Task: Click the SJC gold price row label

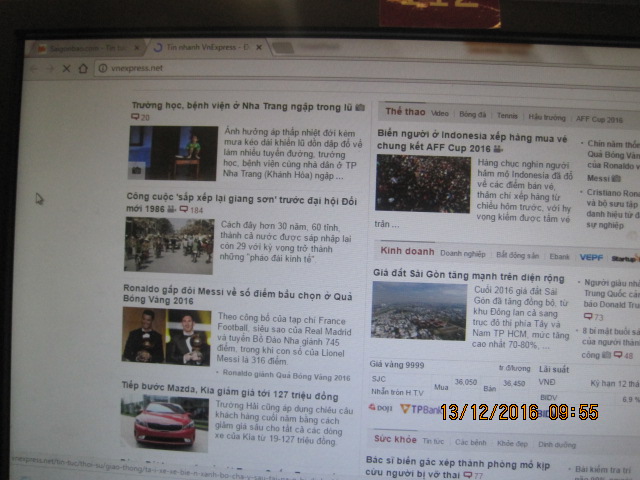Action: coord(379,379)
